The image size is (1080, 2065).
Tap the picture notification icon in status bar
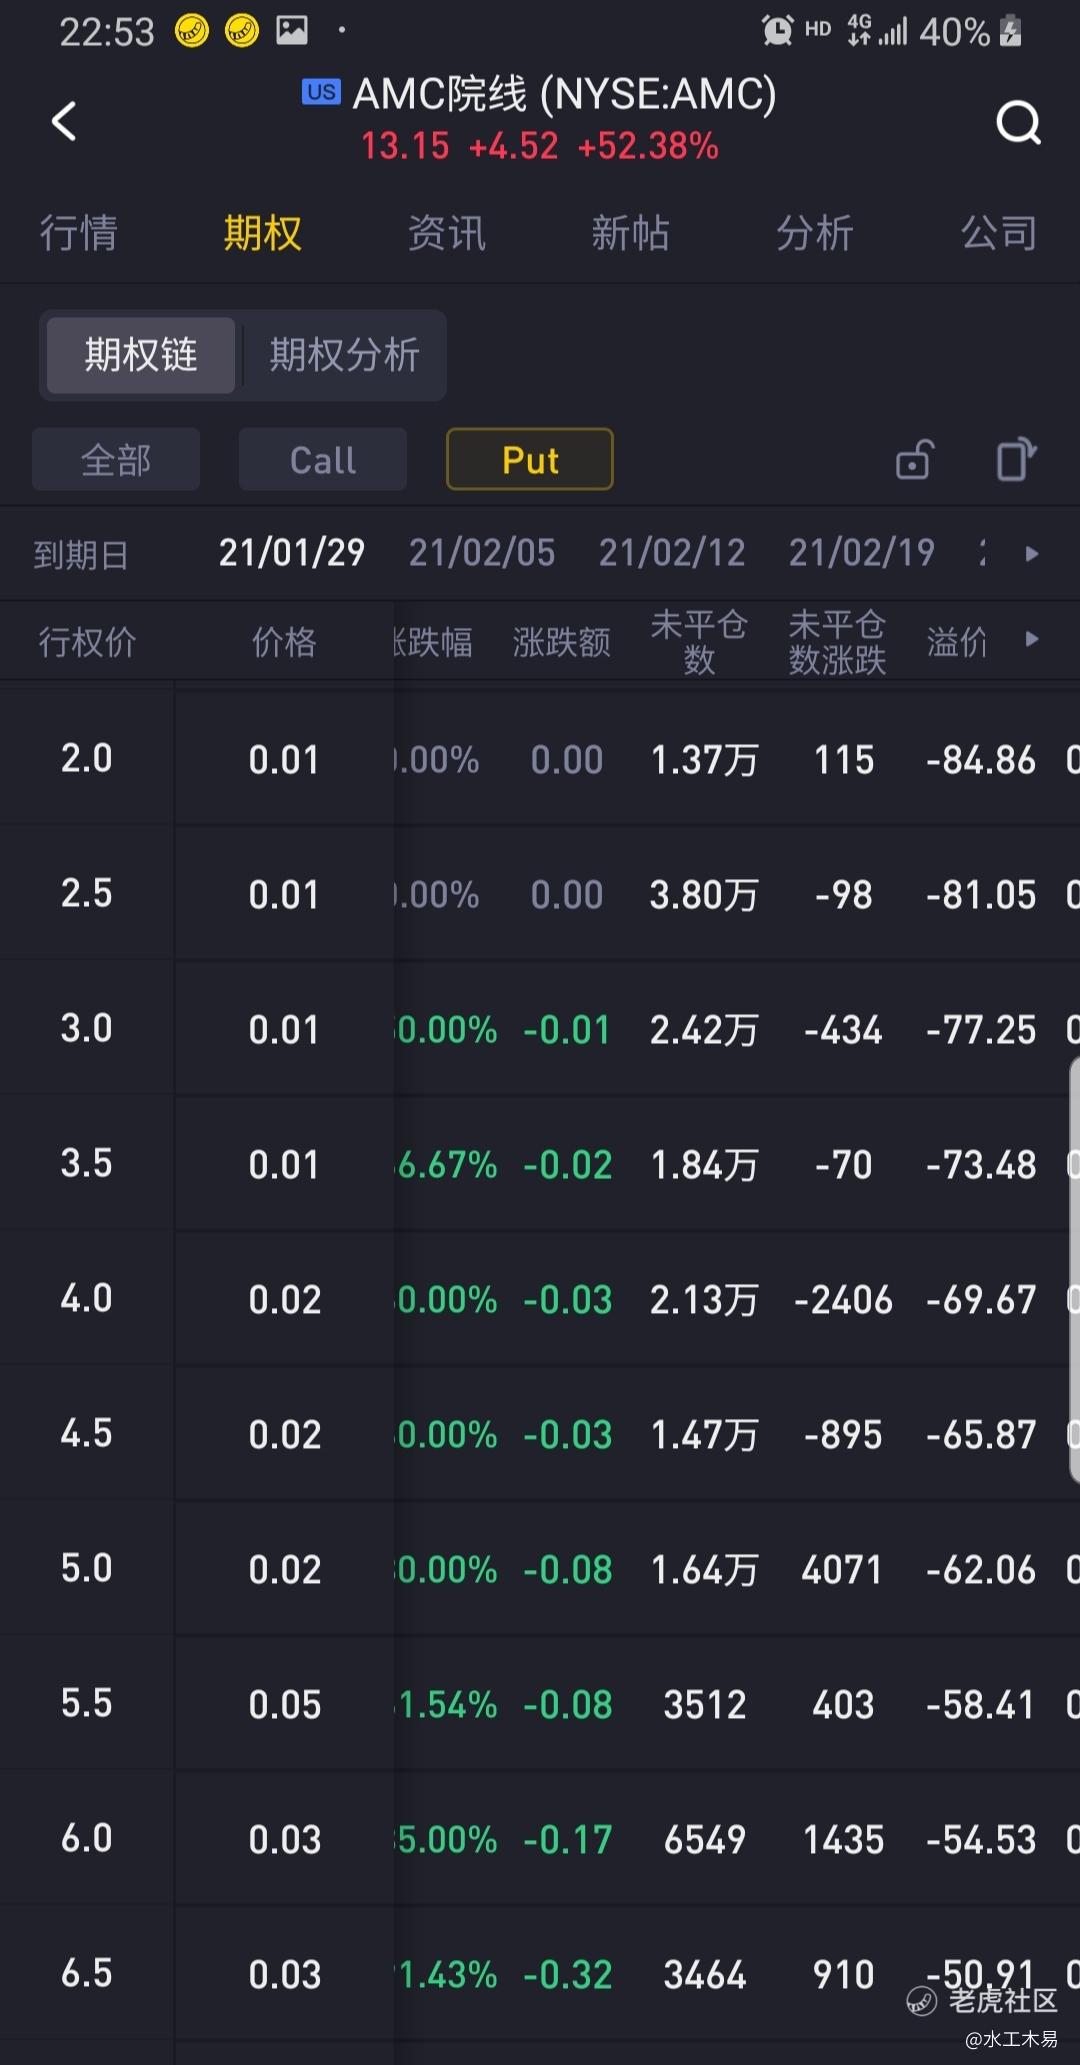pos(292,30)
